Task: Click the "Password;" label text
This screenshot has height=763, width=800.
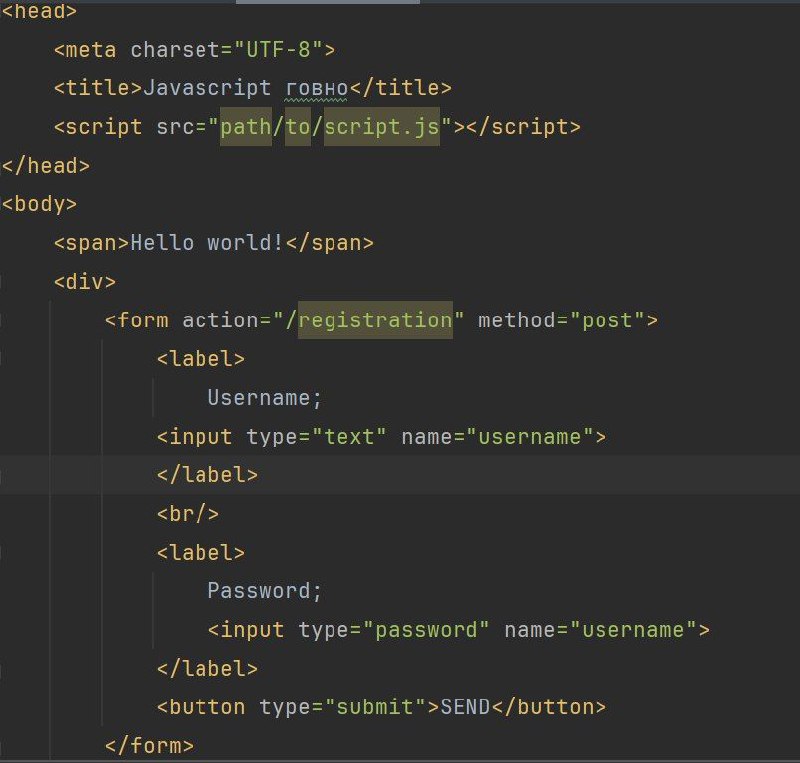Action: pos(265,591)
